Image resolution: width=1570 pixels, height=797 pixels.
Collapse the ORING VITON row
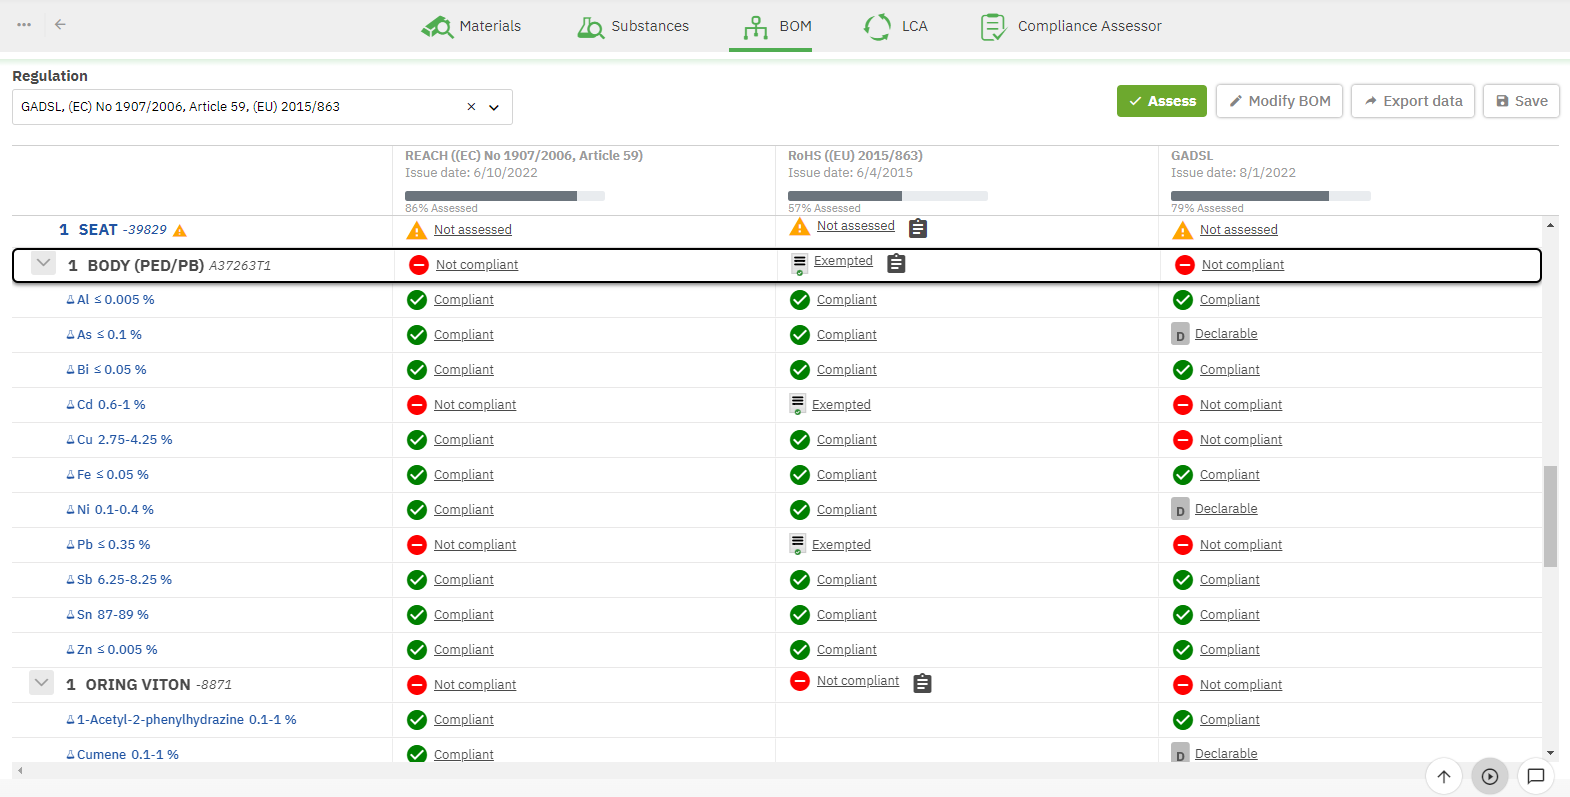coord(41,683)
